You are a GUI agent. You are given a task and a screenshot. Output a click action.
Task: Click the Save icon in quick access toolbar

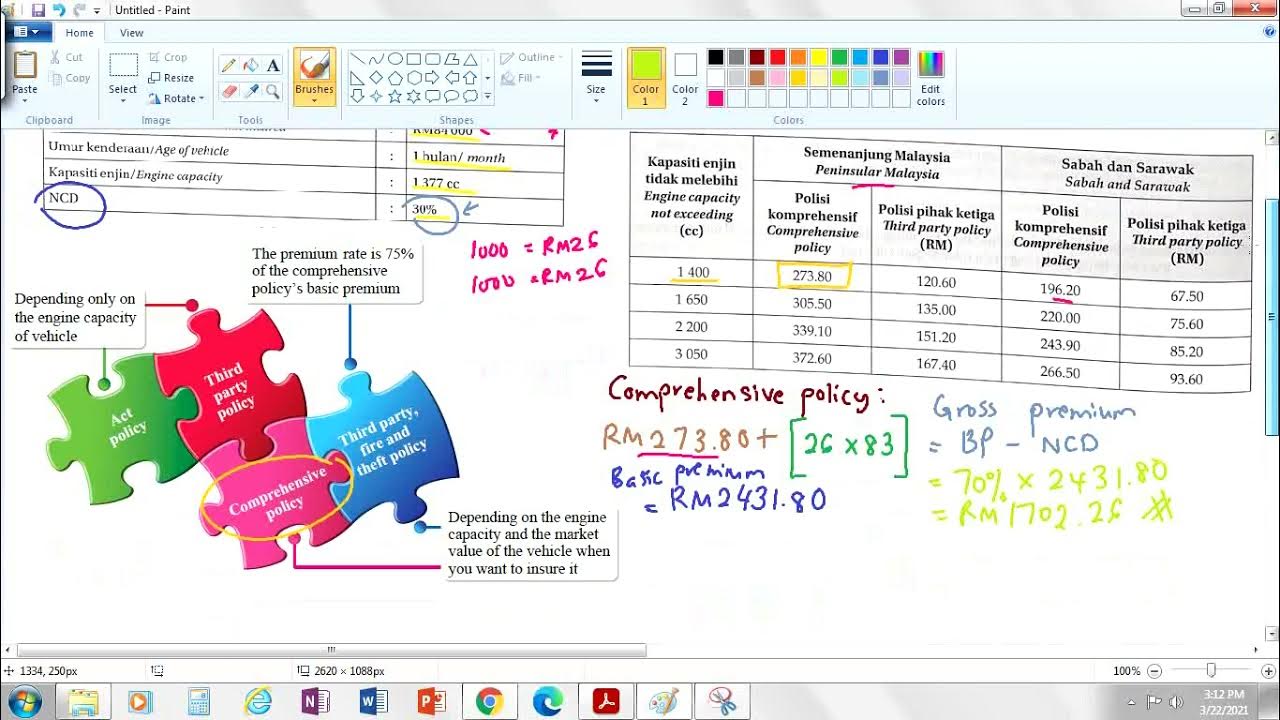(38, 10)
